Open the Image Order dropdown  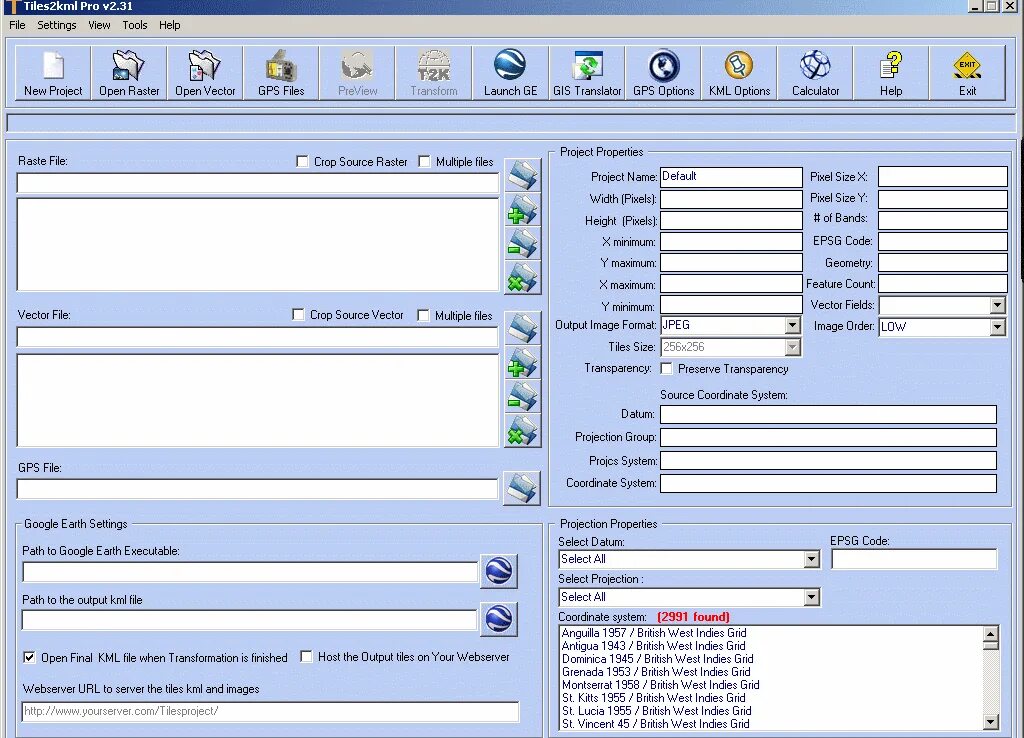click(x=997, y=327)
